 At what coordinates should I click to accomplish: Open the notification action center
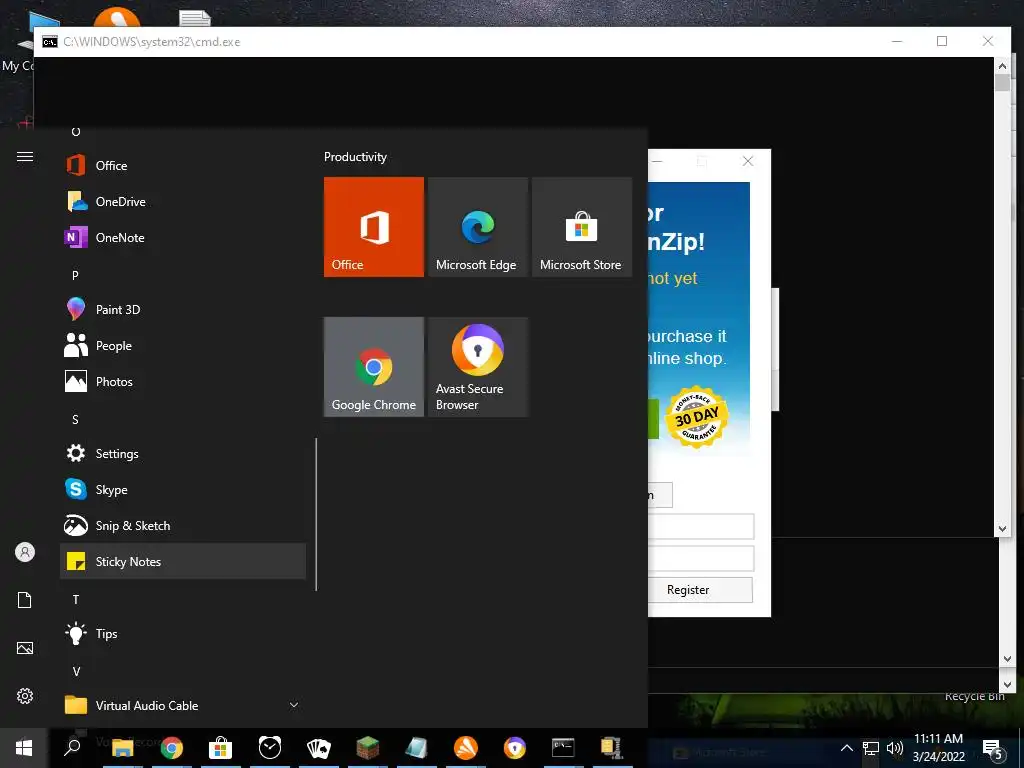click(x=993, y=748)
